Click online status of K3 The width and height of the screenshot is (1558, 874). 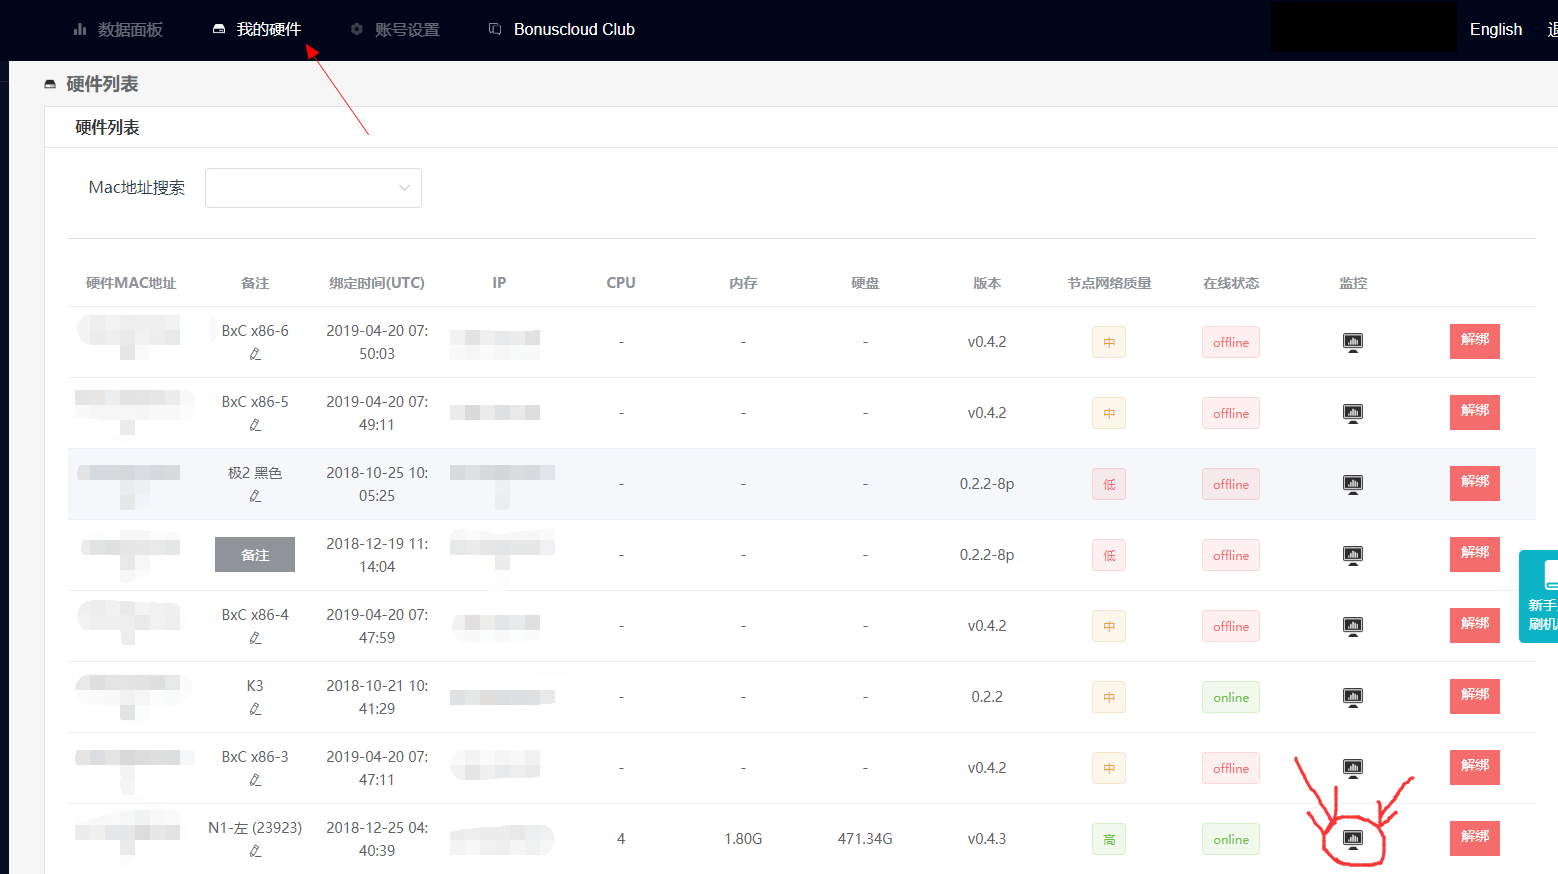(1231, 697)
